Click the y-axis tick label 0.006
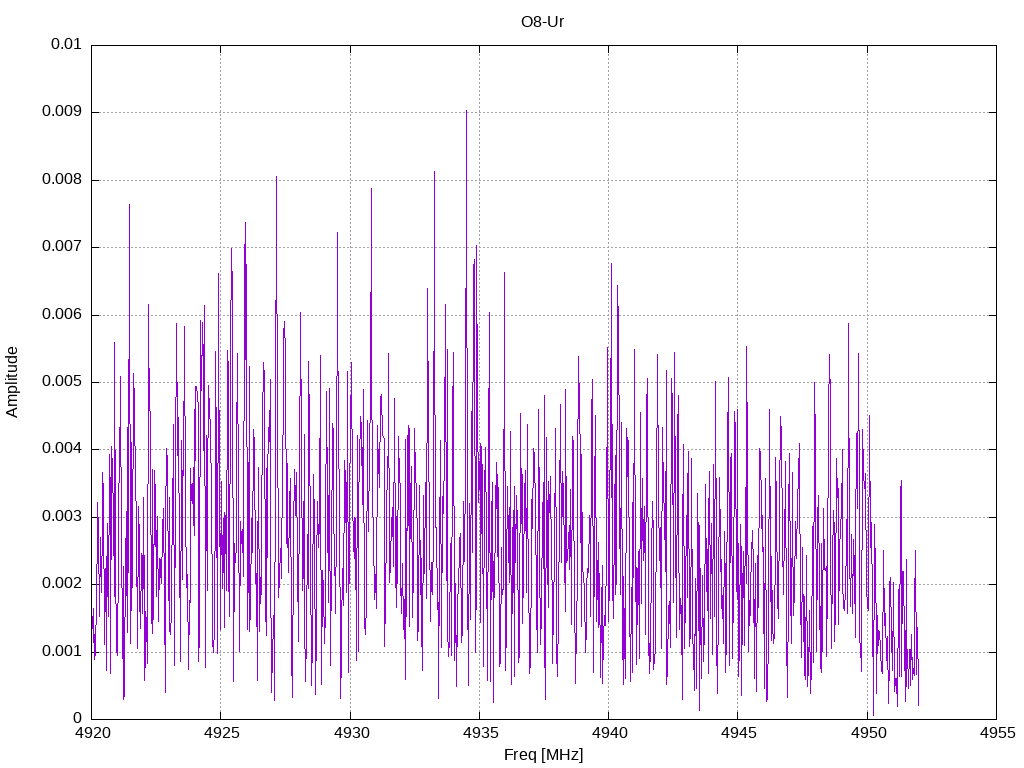1024x768 pixels. coord(62,315)
